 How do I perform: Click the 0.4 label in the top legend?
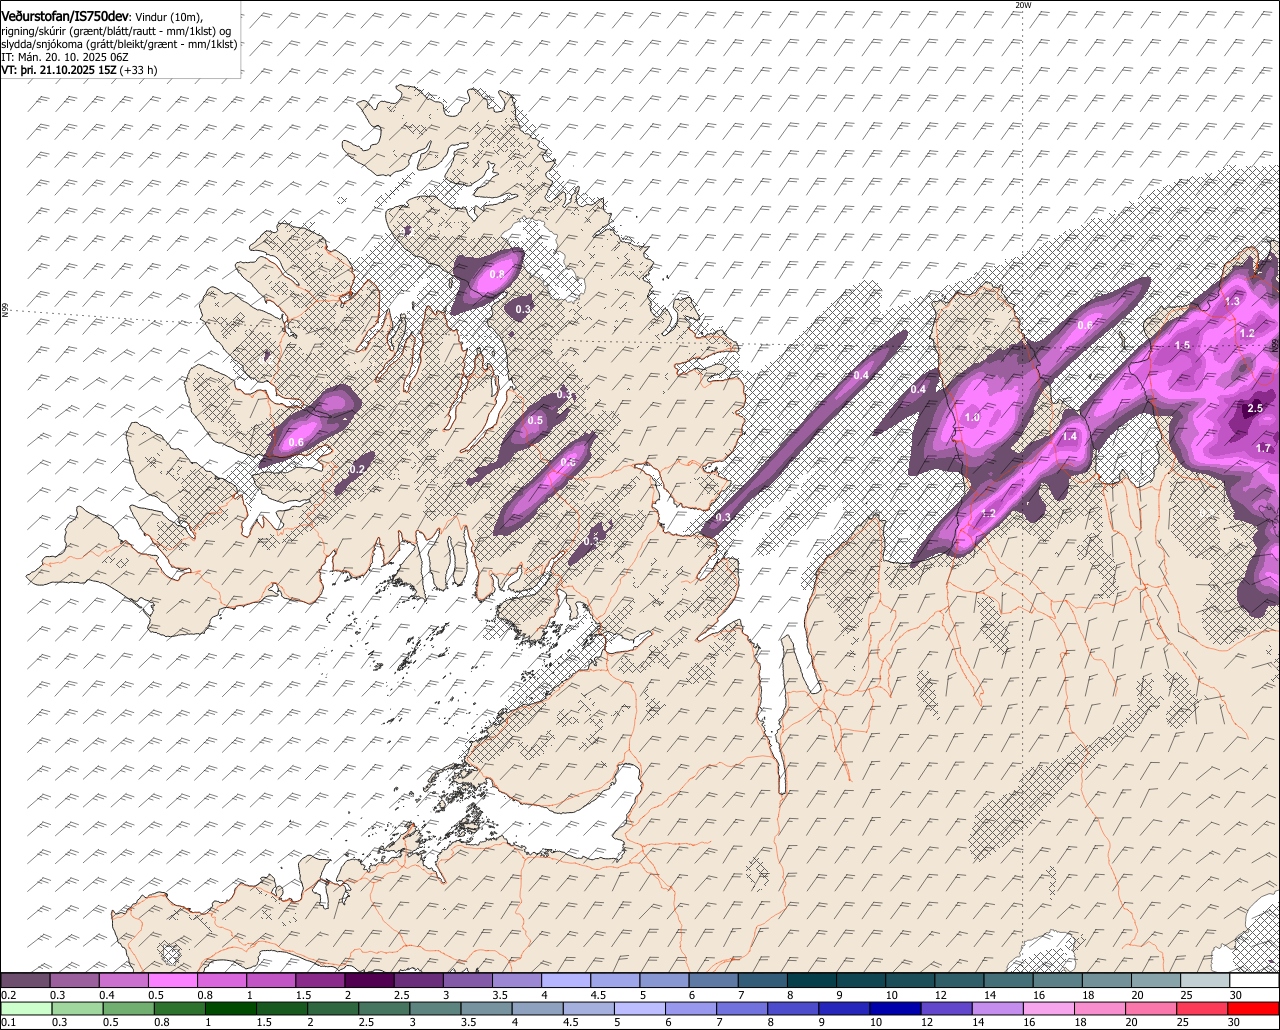pyautogui.click(x=106, y=994)
